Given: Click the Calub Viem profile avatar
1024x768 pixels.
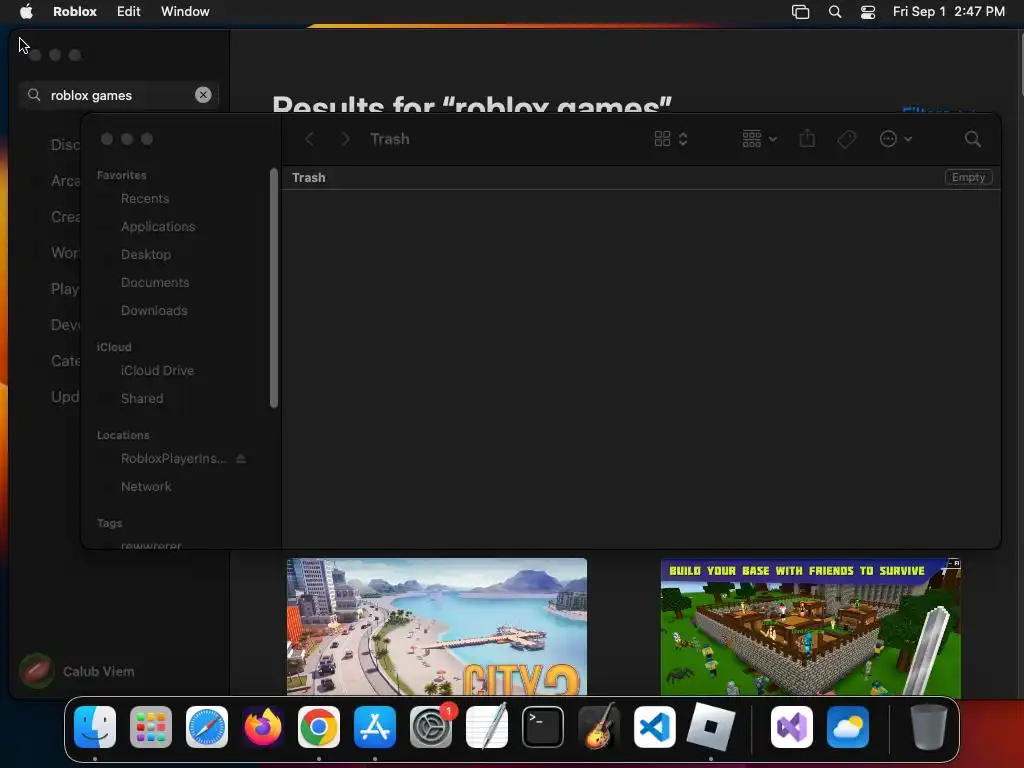Looking at the screenshot, I should pyautogui.click(x=37, y=671).
